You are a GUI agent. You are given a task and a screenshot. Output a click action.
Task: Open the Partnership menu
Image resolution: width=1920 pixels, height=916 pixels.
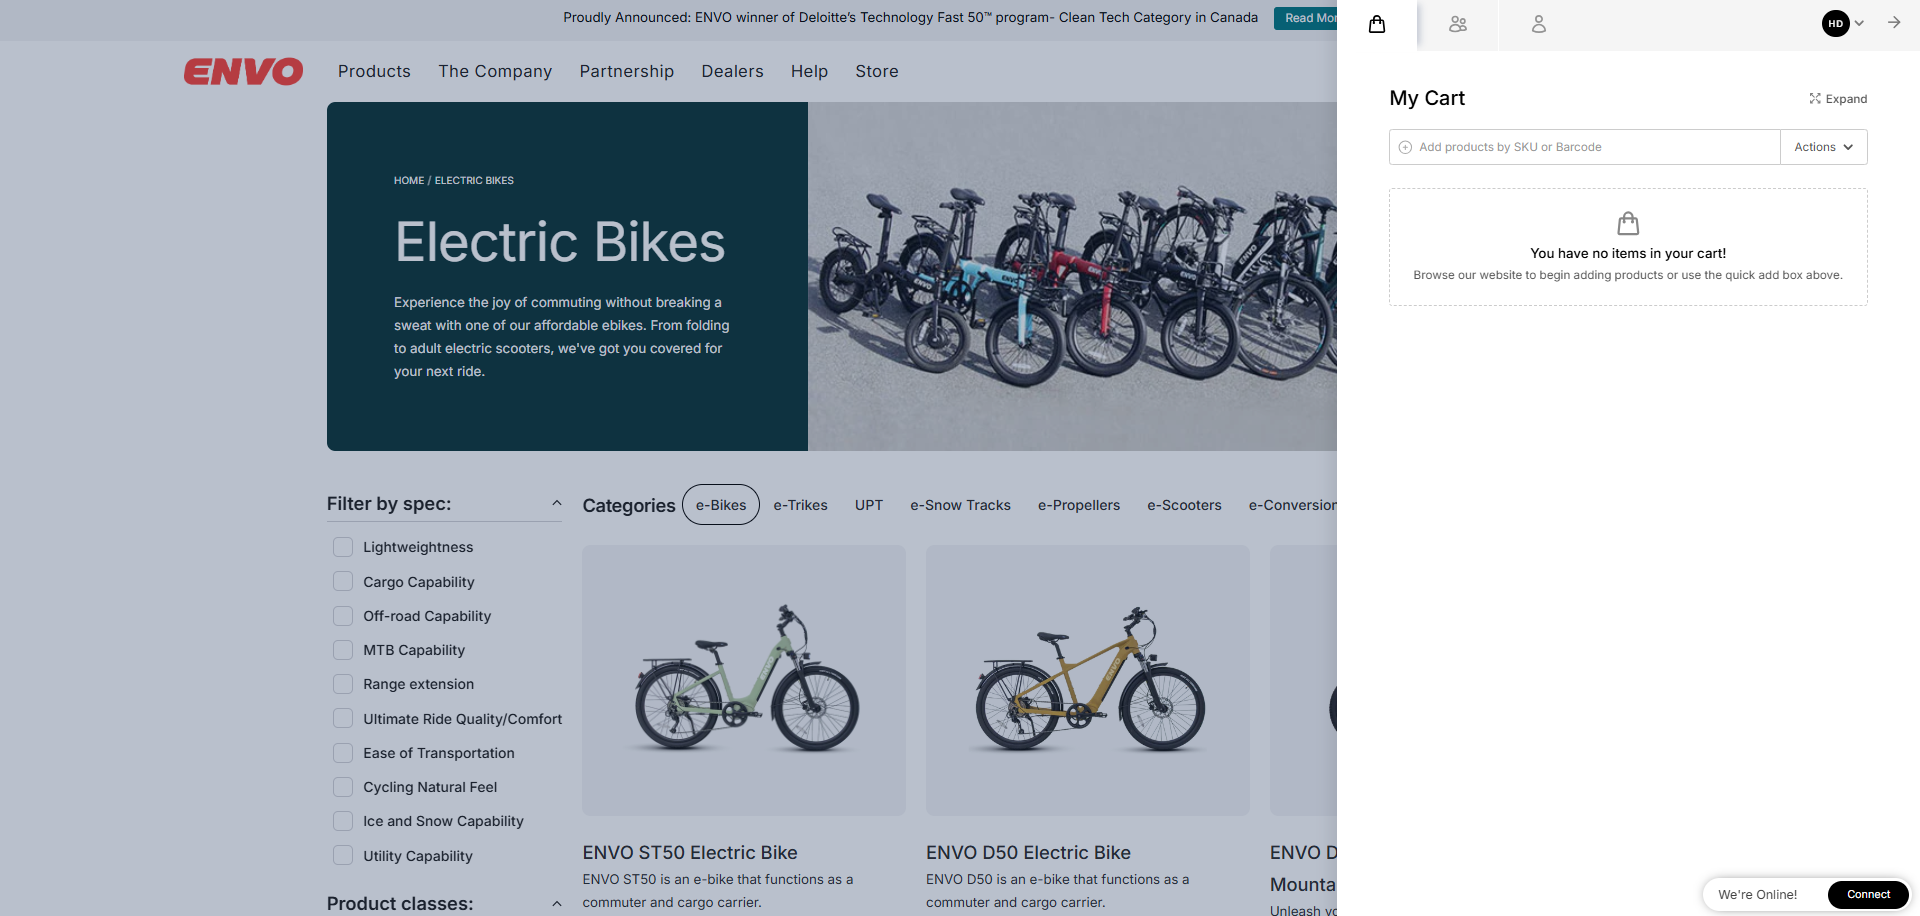click(627, 71)
